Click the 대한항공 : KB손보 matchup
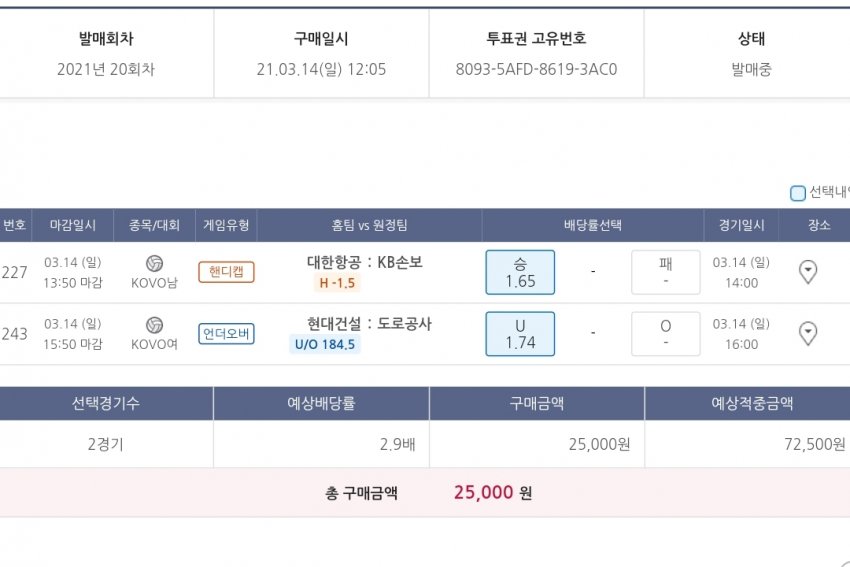The image size is (850, 567). point(364,262)
